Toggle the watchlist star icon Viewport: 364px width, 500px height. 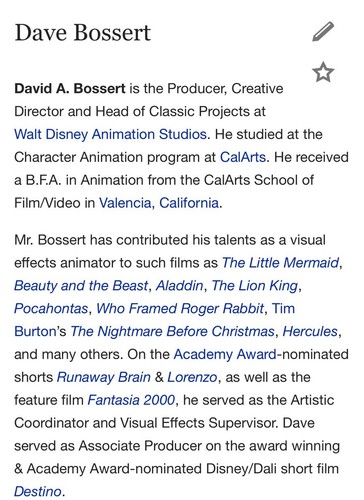coord(323,72)
